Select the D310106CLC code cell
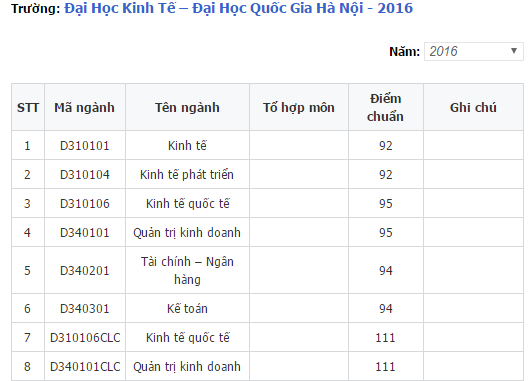 [85, 337]
